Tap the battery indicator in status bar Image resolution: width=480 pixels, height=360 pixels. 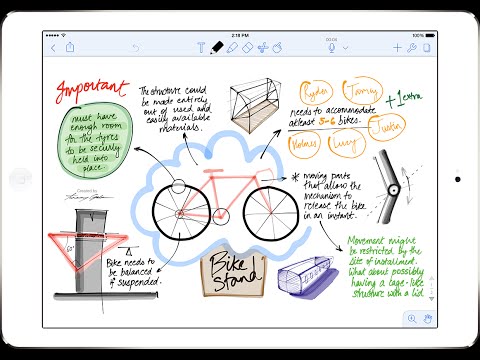coord(430,35)
